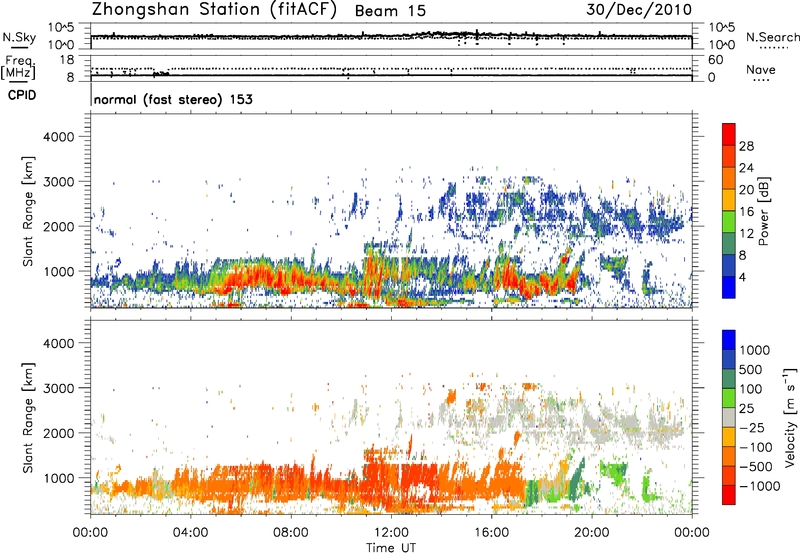800x554 pixels.
Task: Click the '-25' tick on velocity scale
Action: pyautogui.click(x=752, y=427)
